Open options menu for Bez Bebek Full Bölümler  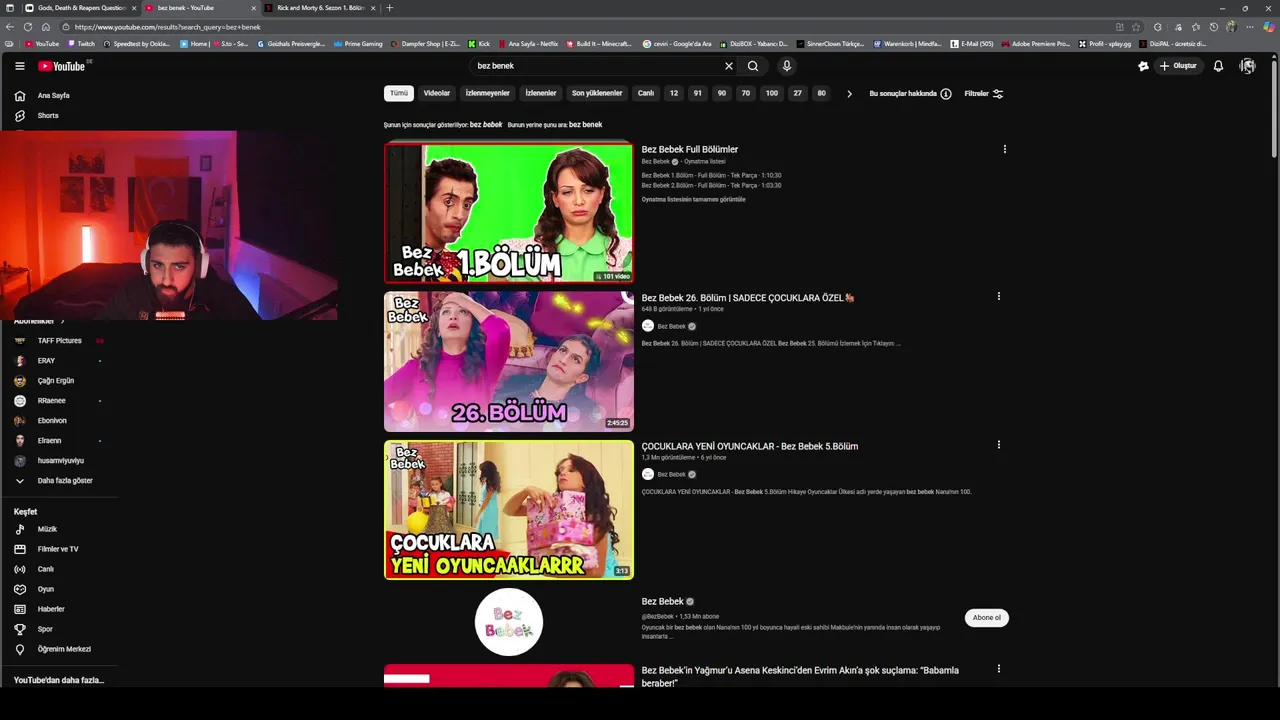click(1004, 149)
